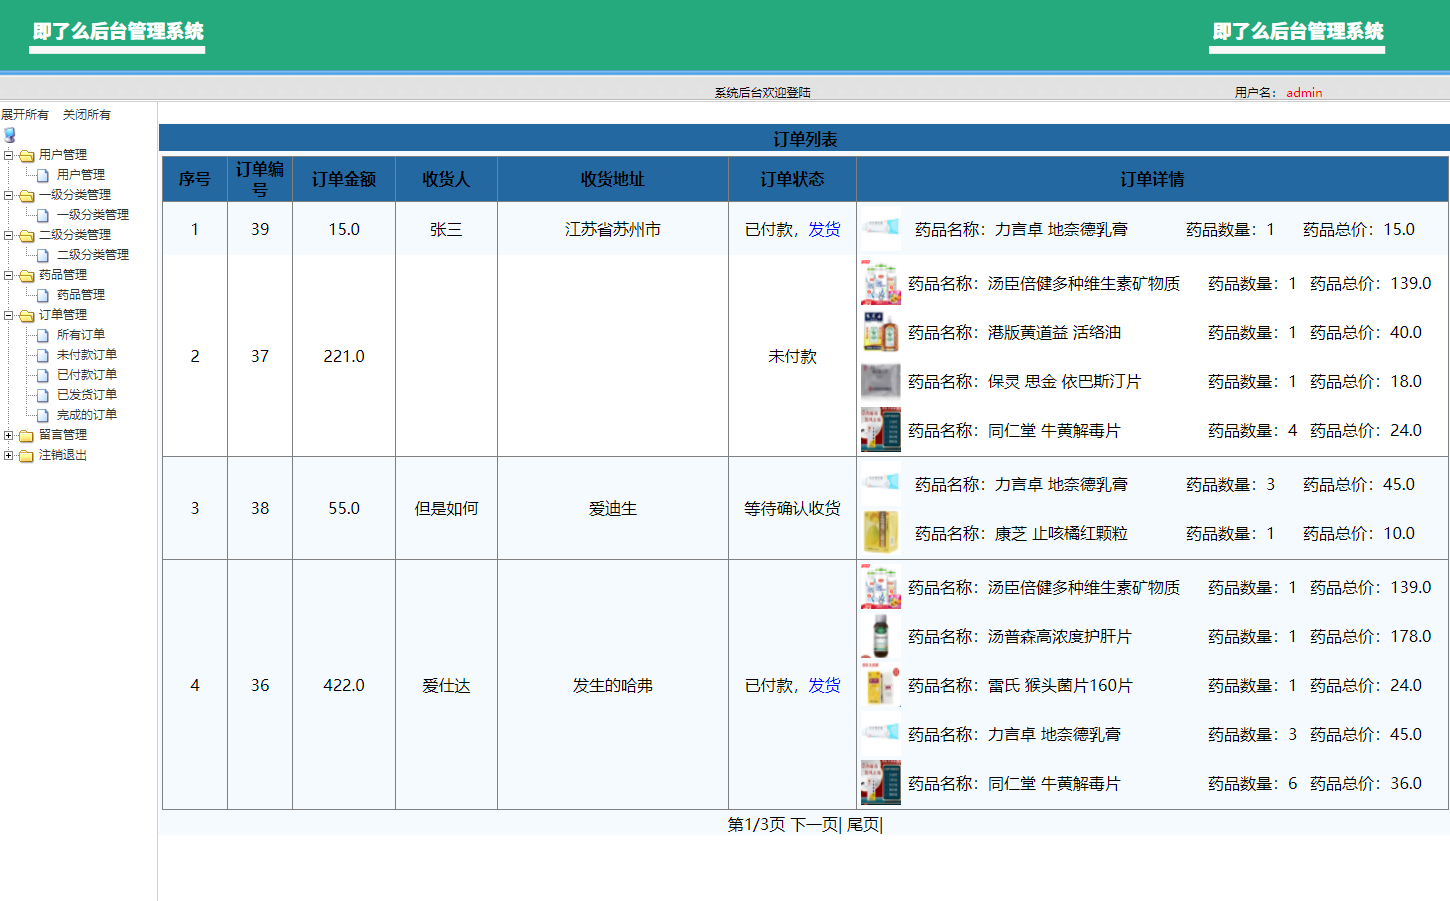Screen dimensions: 1450x901
Task: Expand the 留言管理 tree node
Action: pyautogui.click(x=6, y=434)
